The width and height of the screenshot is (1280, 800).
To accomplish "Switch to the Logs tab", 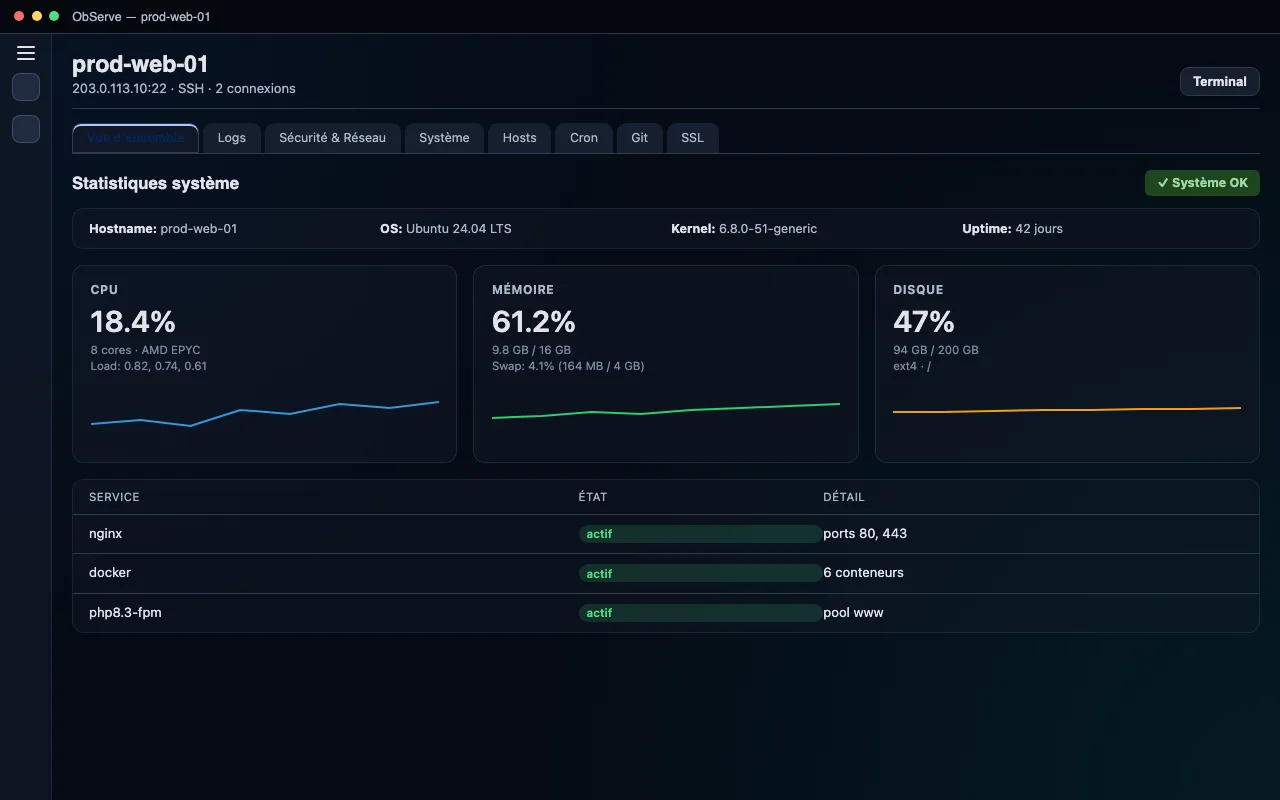I will point(231,138).
